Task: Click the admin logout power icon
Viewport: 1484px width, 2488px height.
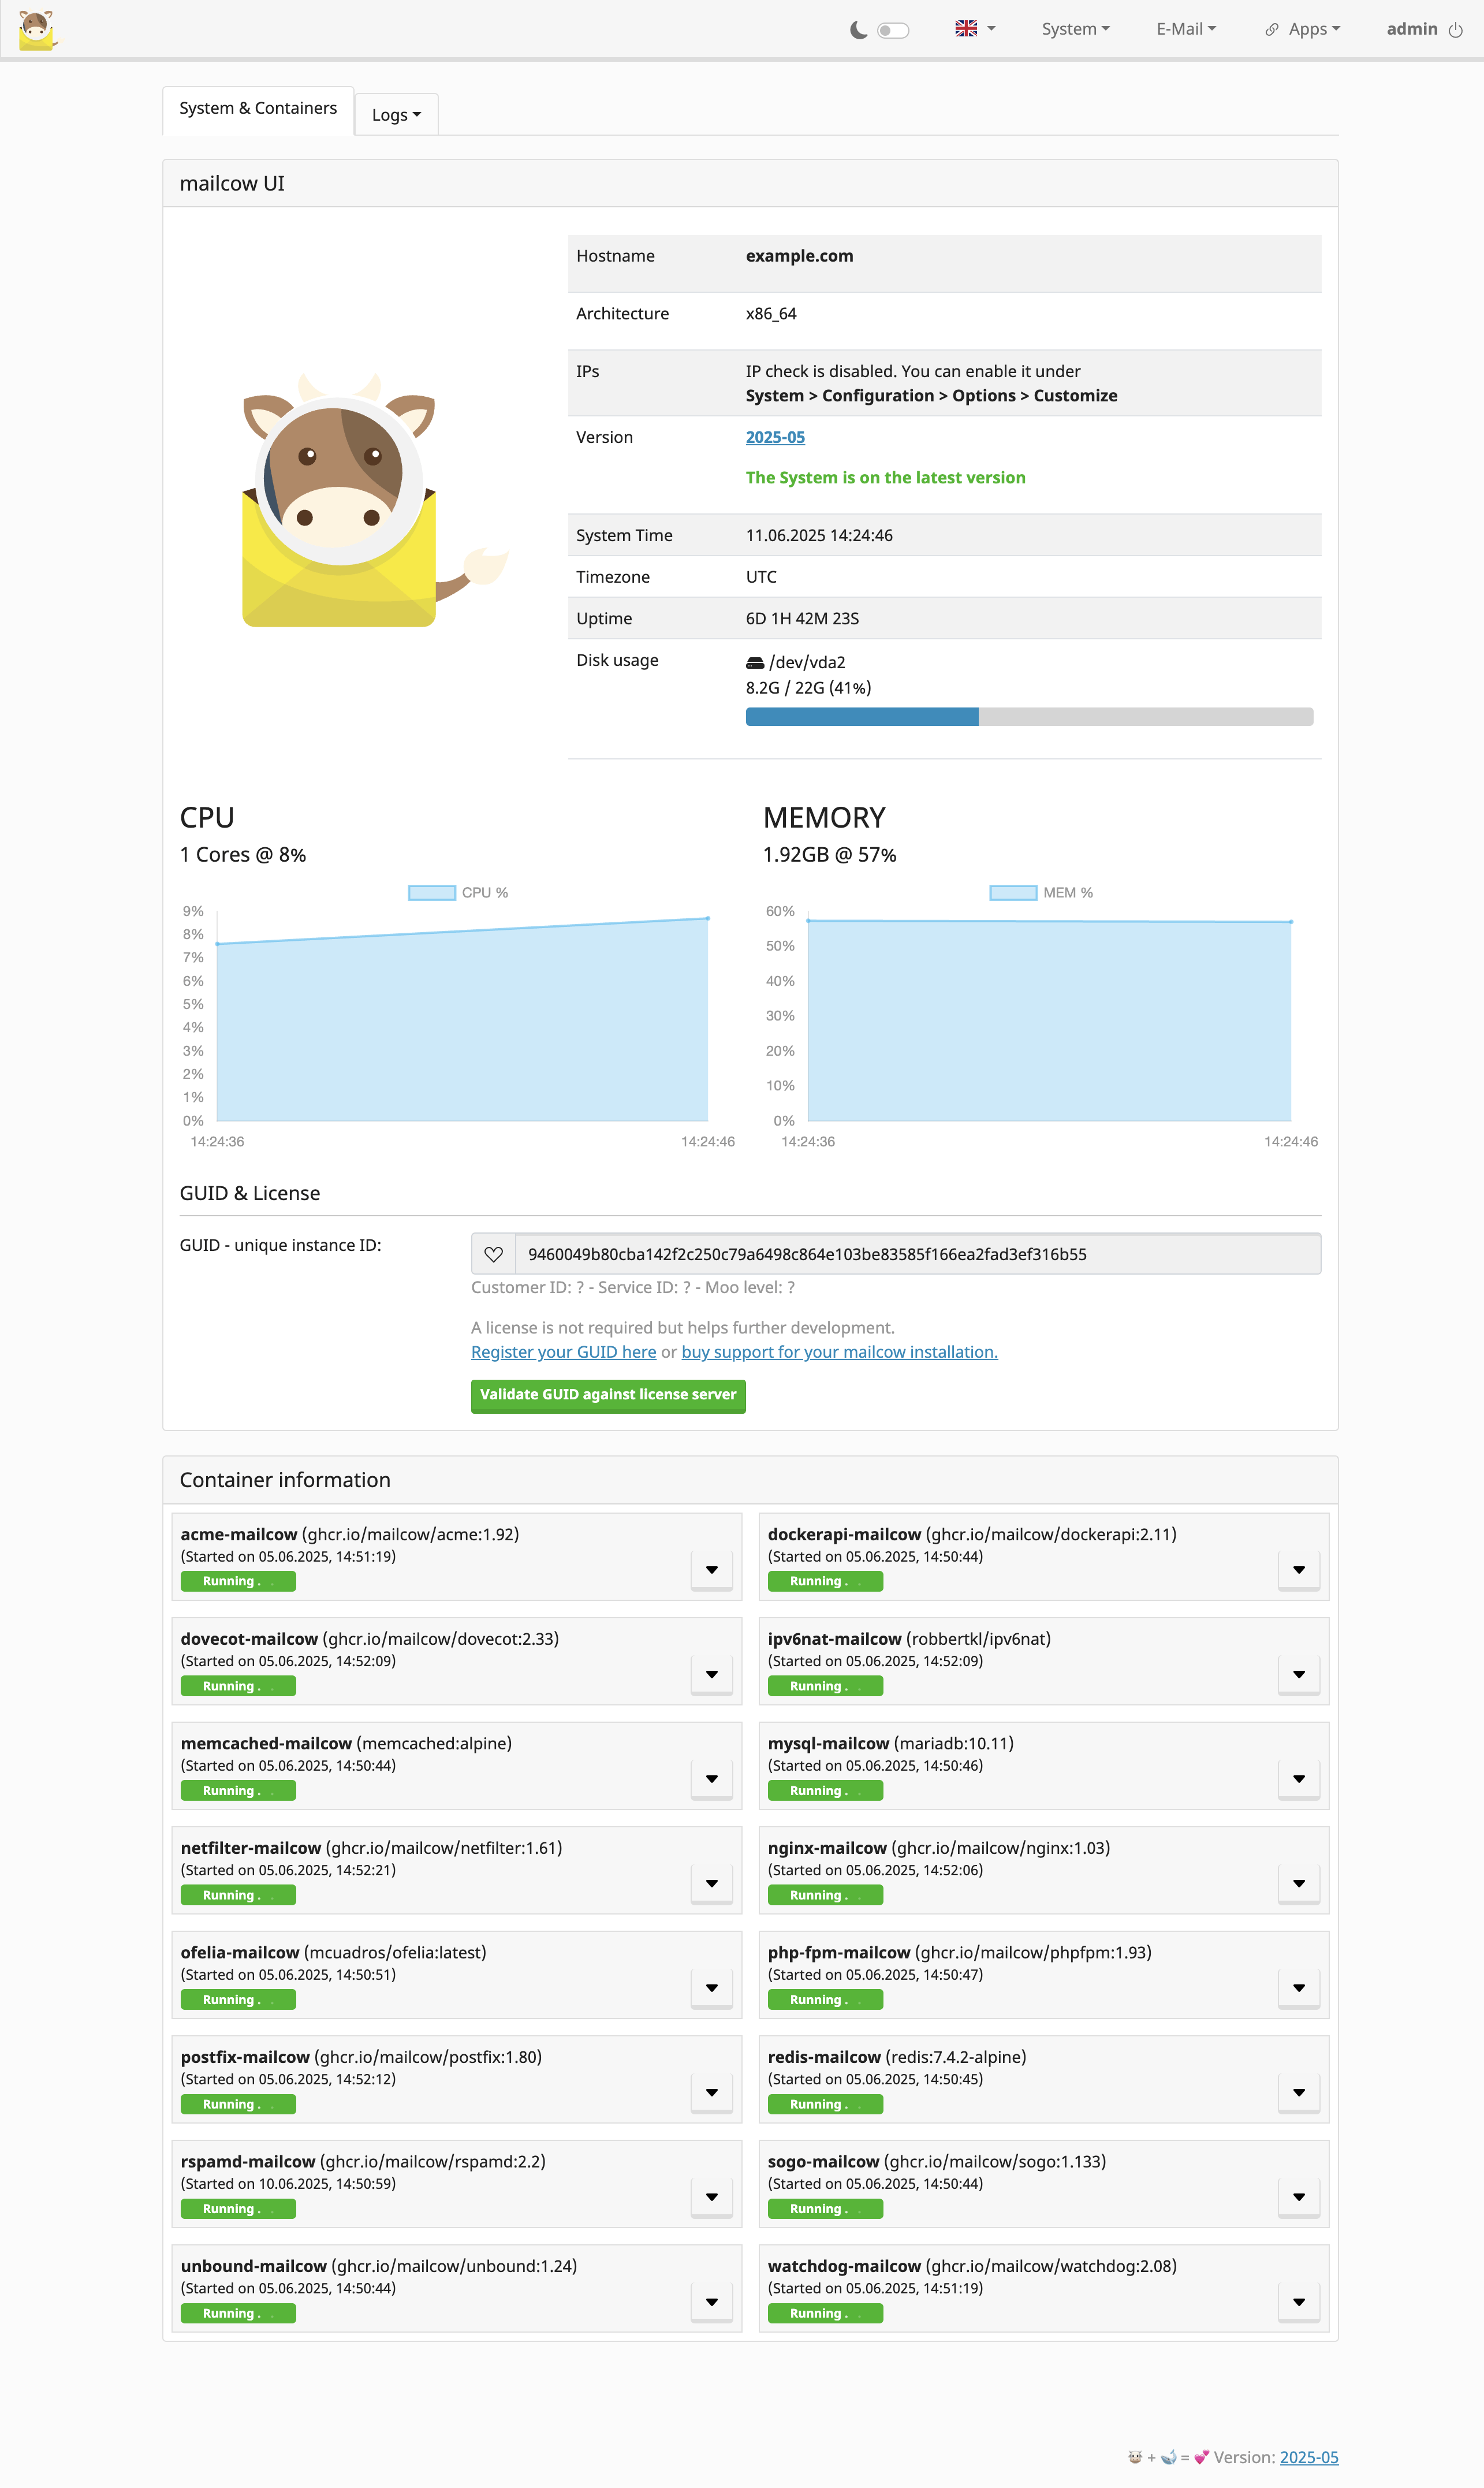Action: point(1455,30)
